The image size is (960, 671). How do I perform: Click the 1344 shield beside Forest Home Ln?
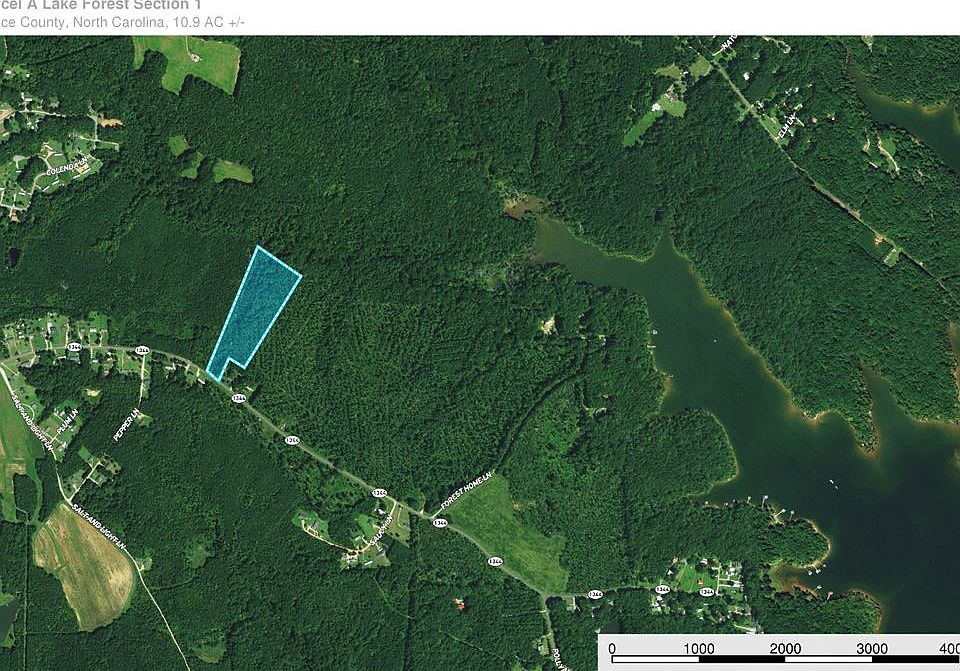(x=440, y=523)
